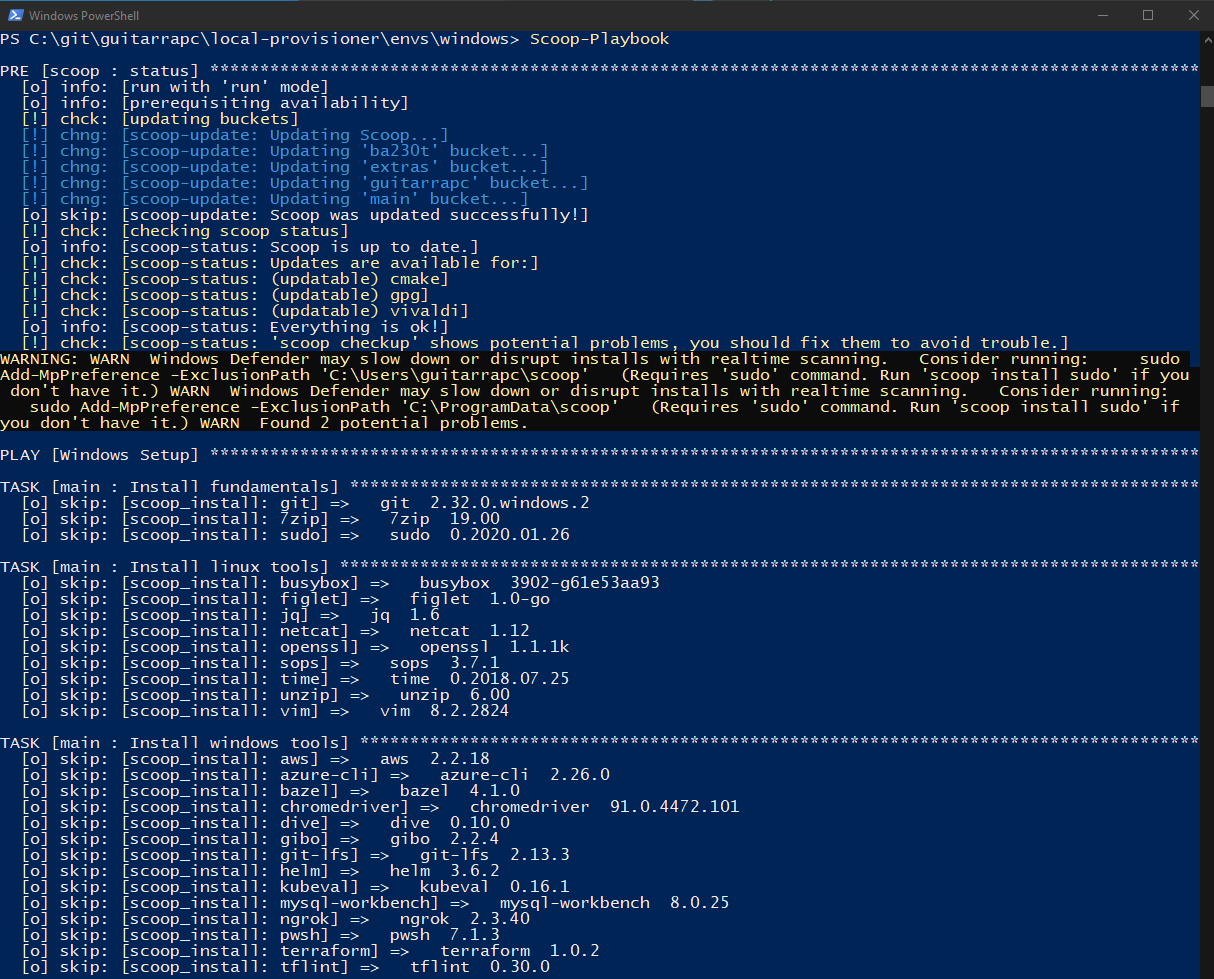
Task: Click the 'time 0.2018.07.25' line
Action: (295, 679)
